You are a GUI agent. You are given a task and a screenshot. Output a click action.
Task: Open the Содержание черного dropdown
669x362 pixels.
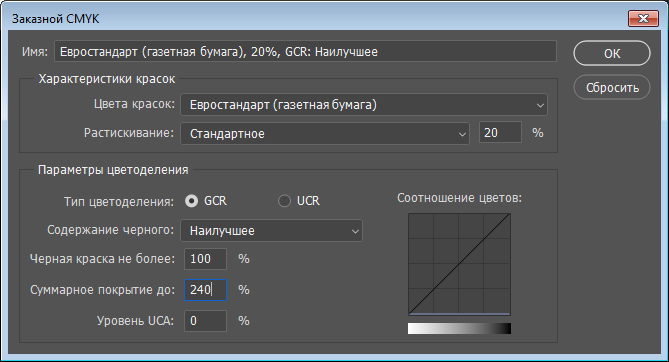pos(271,231)
